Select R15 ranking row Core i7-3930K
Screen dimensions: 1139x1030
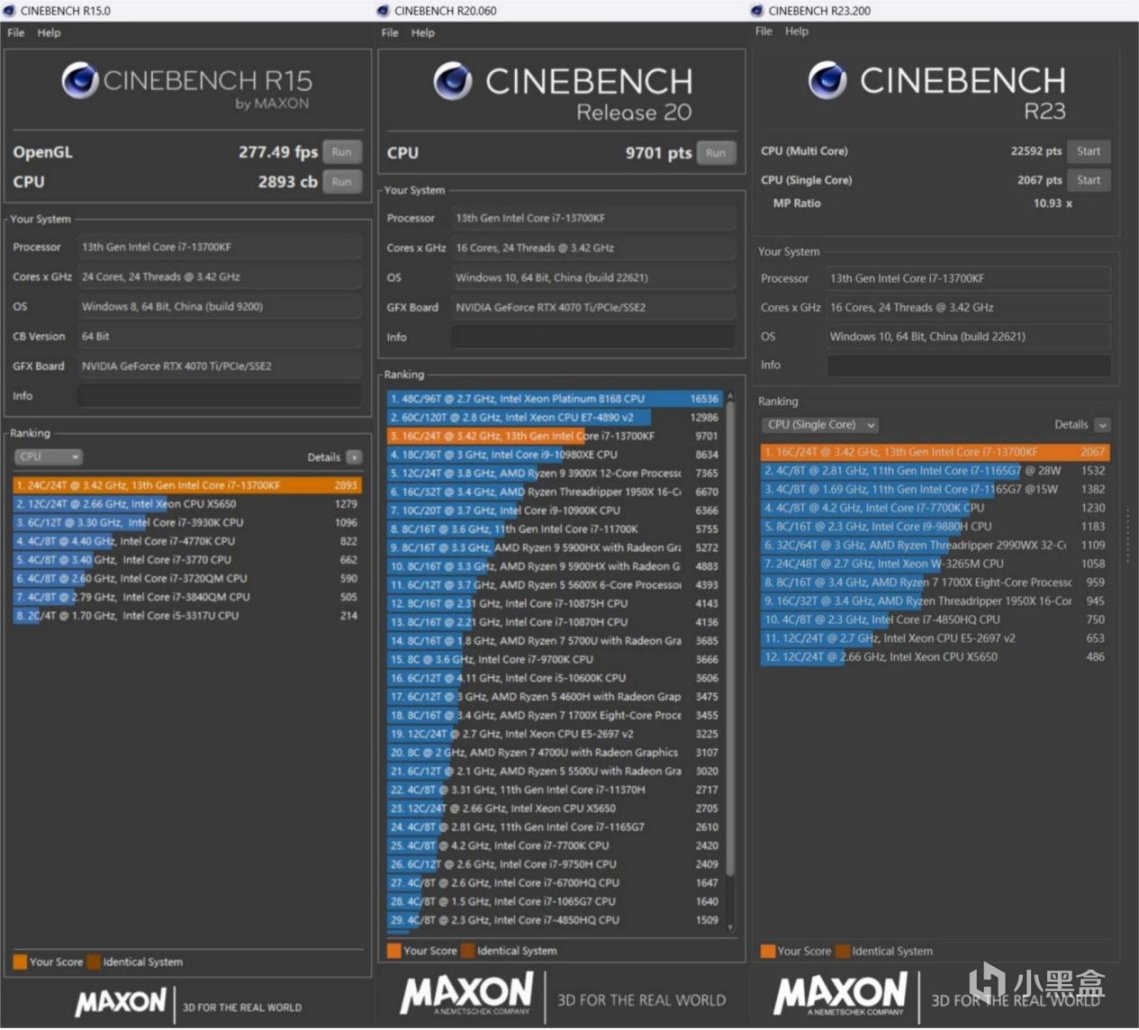pyautogui.click(x=187, y=523)
